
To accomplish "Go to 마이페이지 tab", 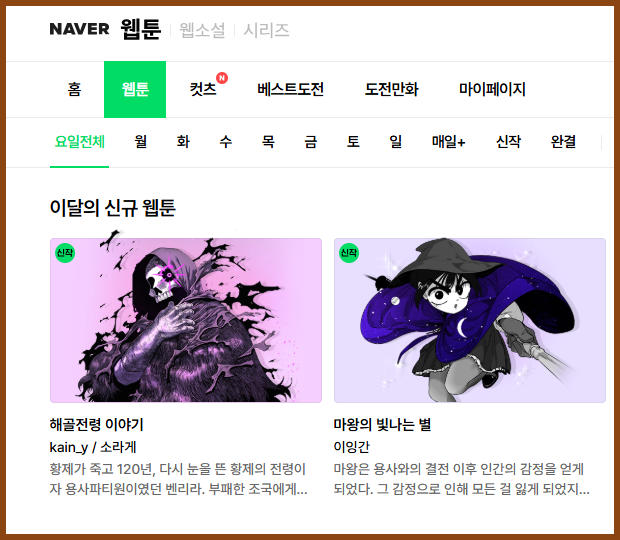I will [x=492, y=89].
